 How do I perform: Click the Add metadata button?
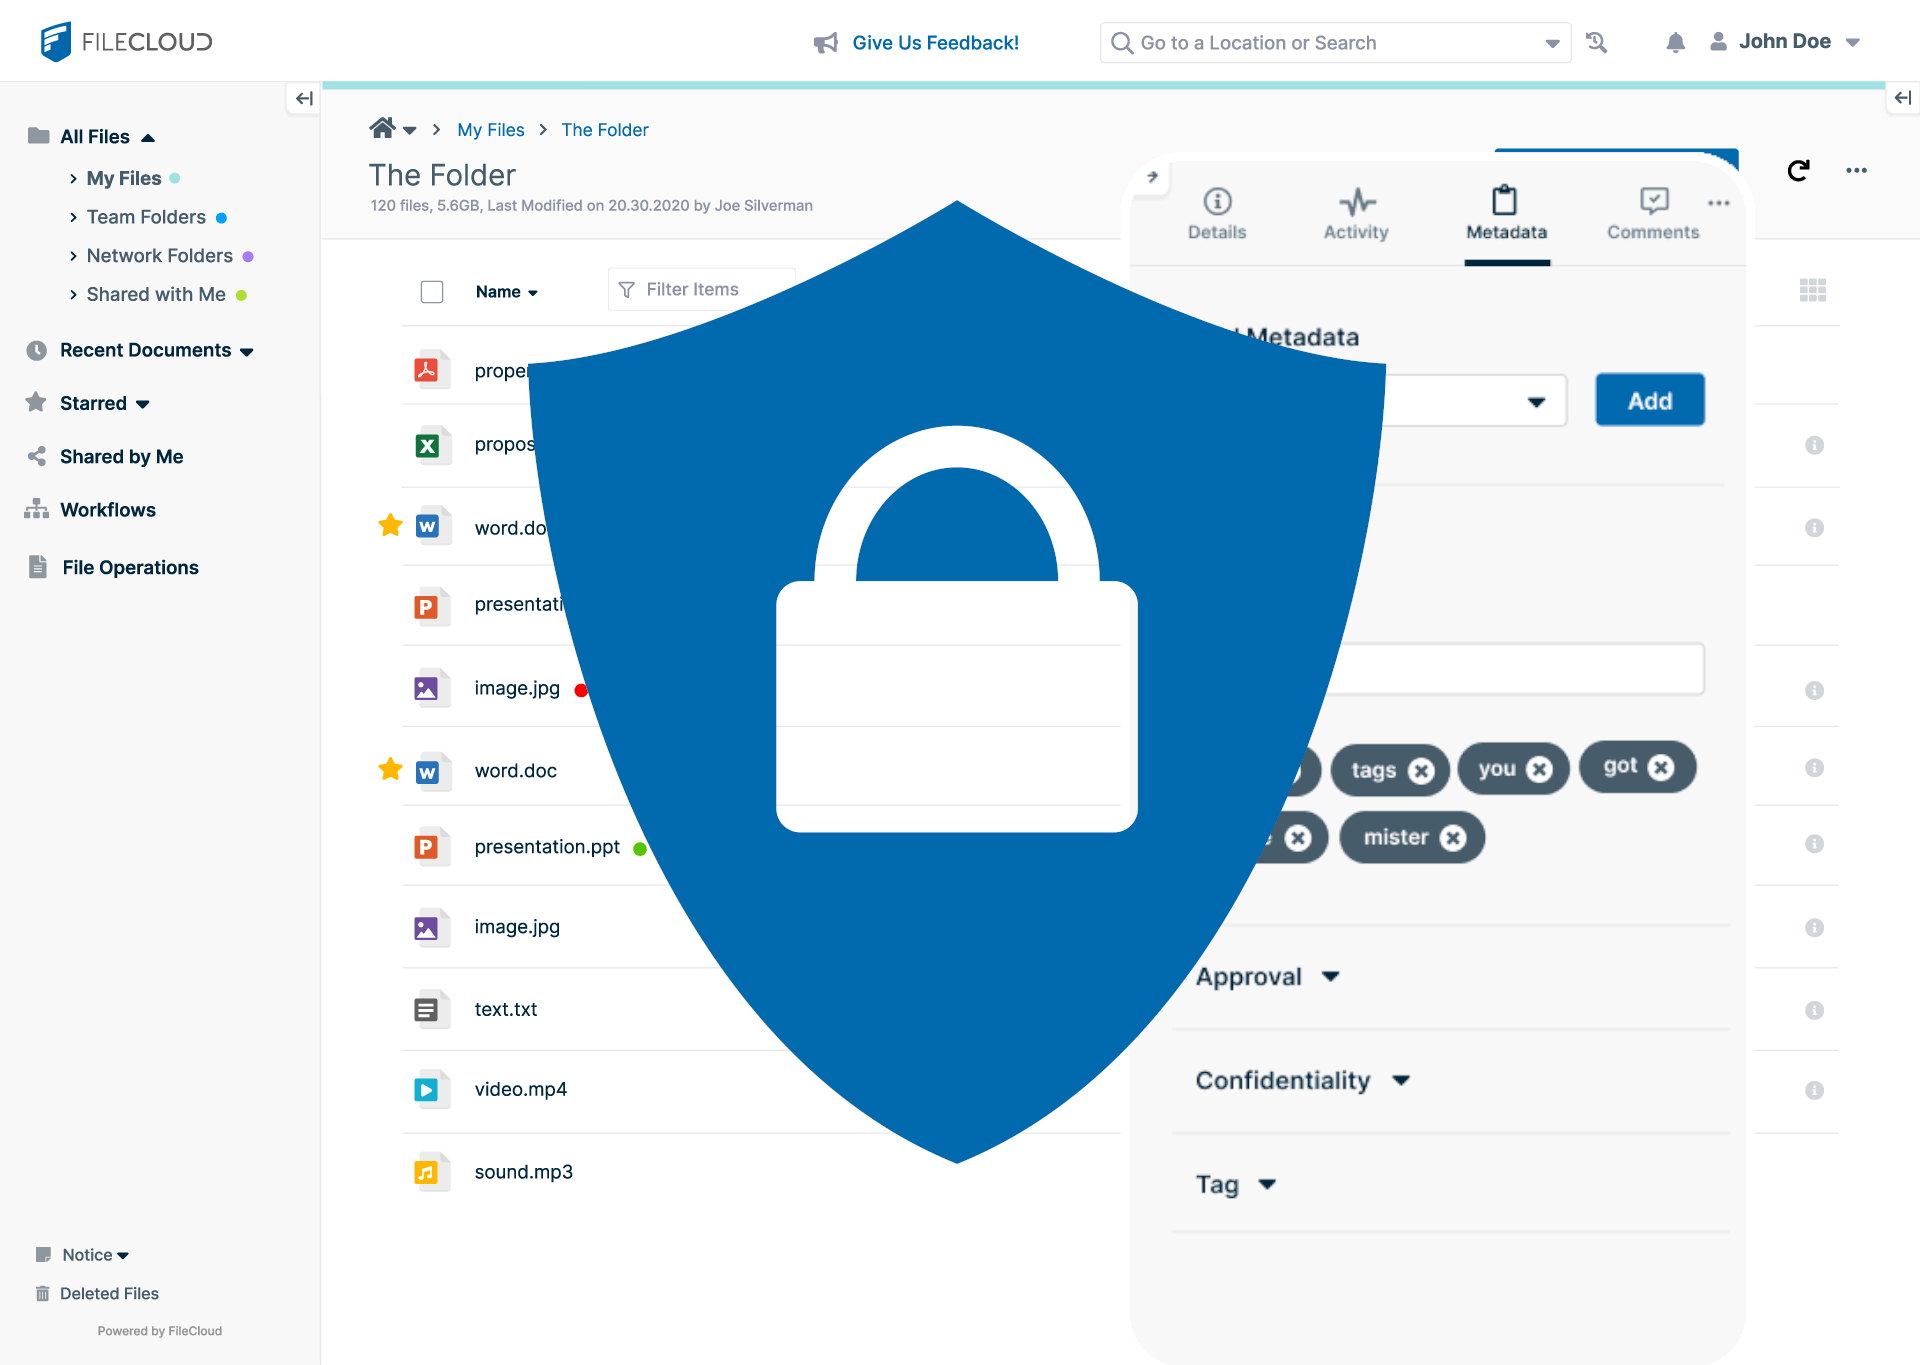click(x=1649, y=400)
